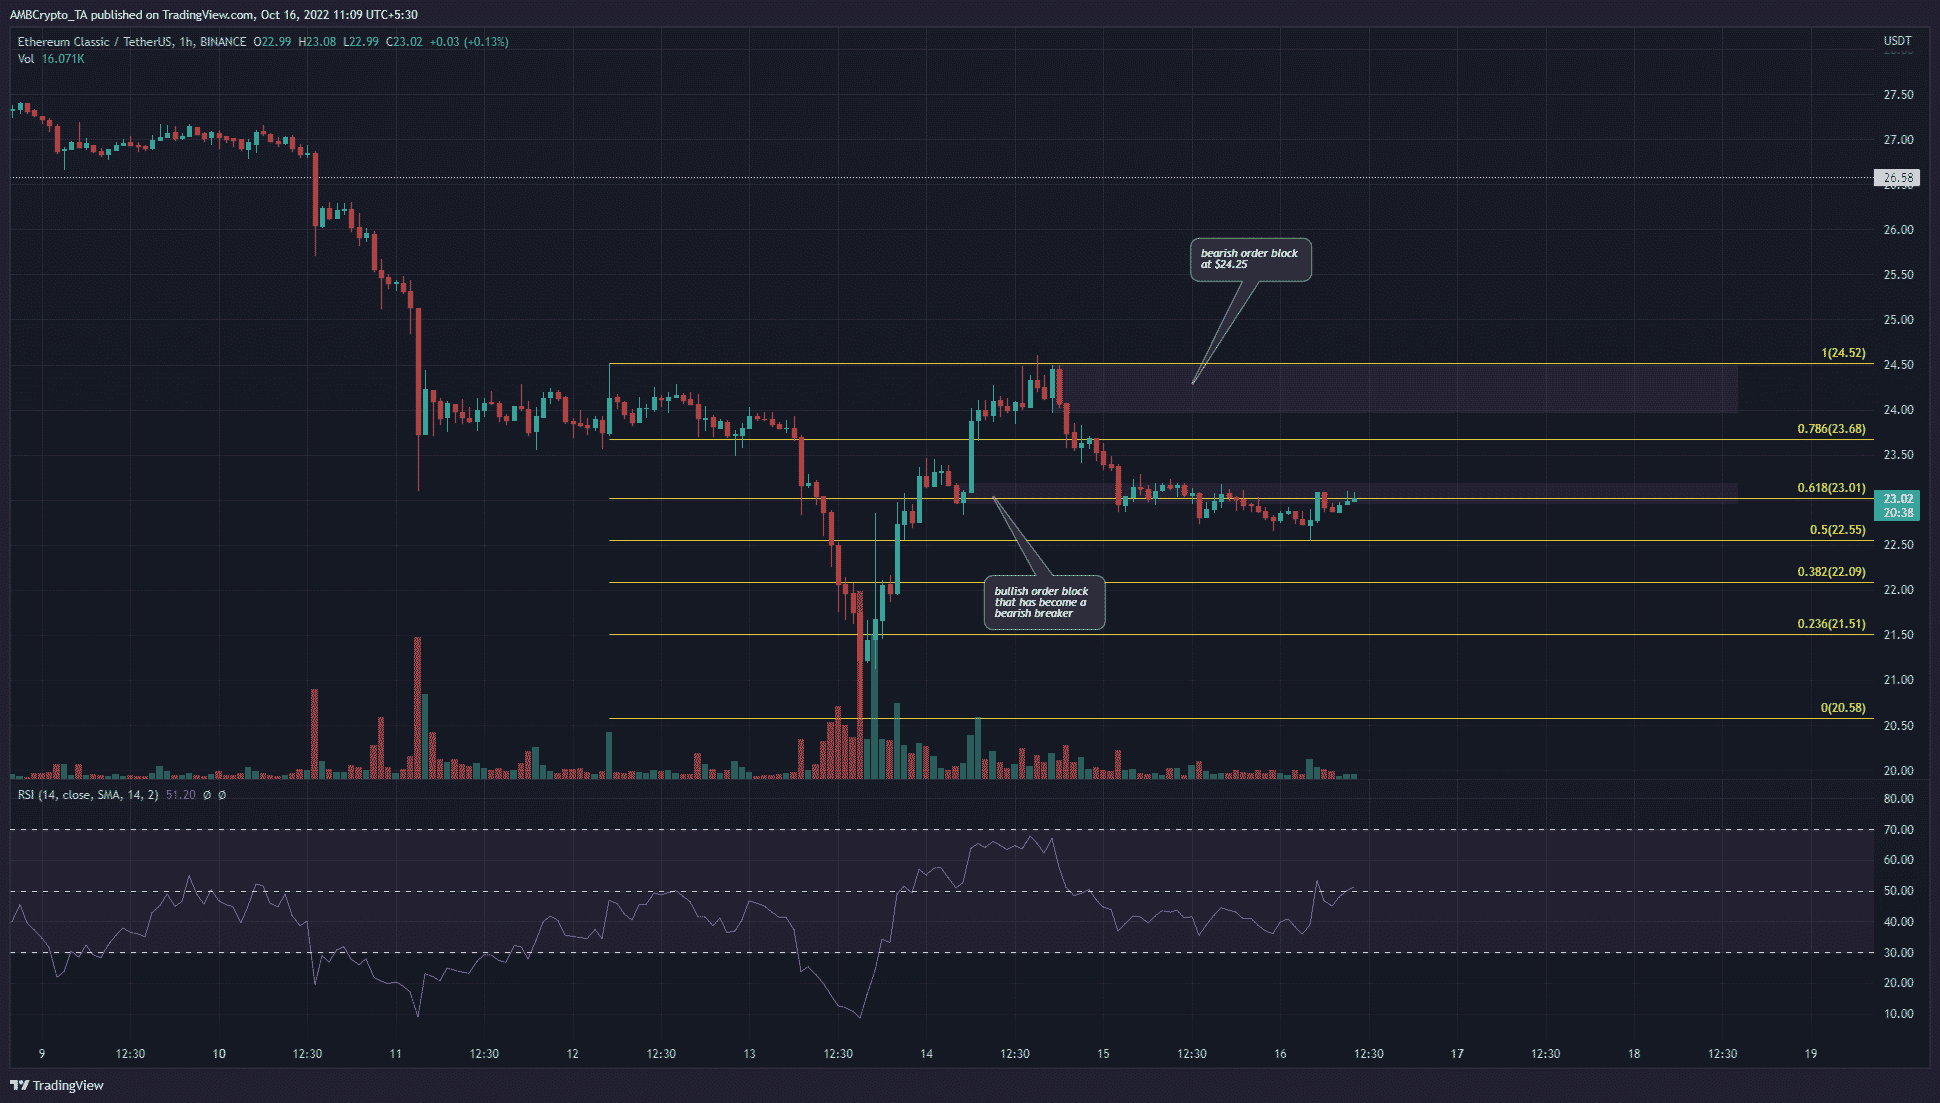Click the Fibonacci 0.618(23.01) level label
Viewport: 1940px width, 1103px height.
pos(1831,488)
